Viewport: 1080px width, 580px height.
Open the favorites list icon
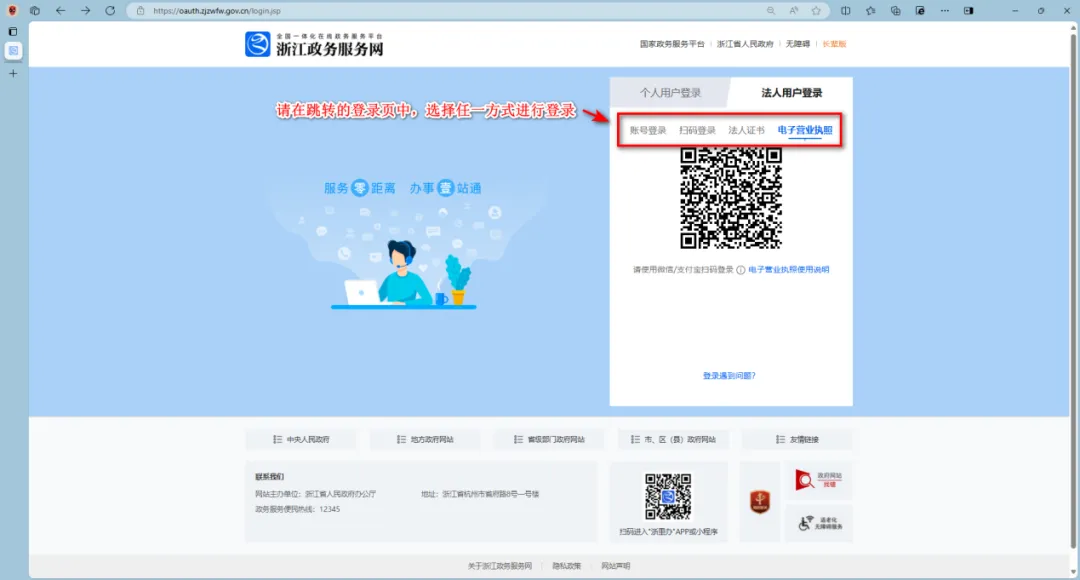pos(871,11)
